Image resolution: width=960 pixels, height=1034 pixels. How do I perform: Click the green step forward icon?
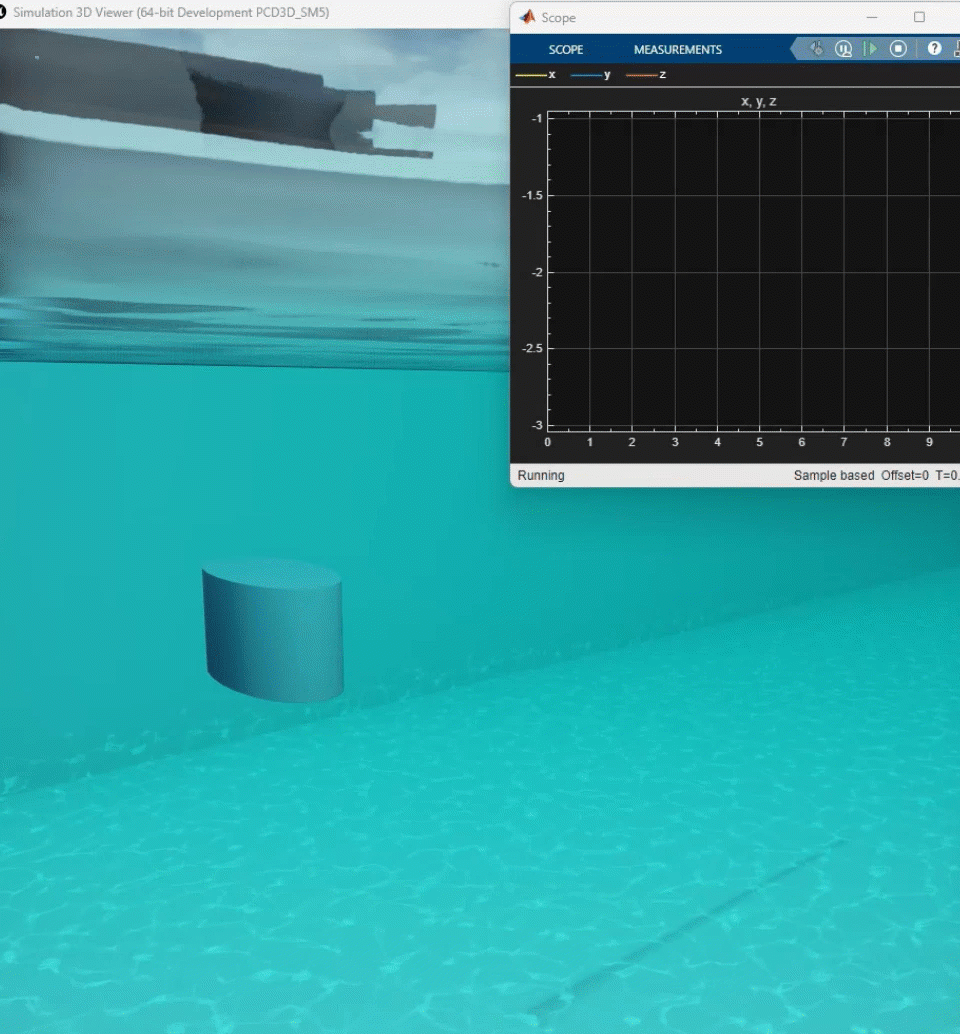point(871,49)
